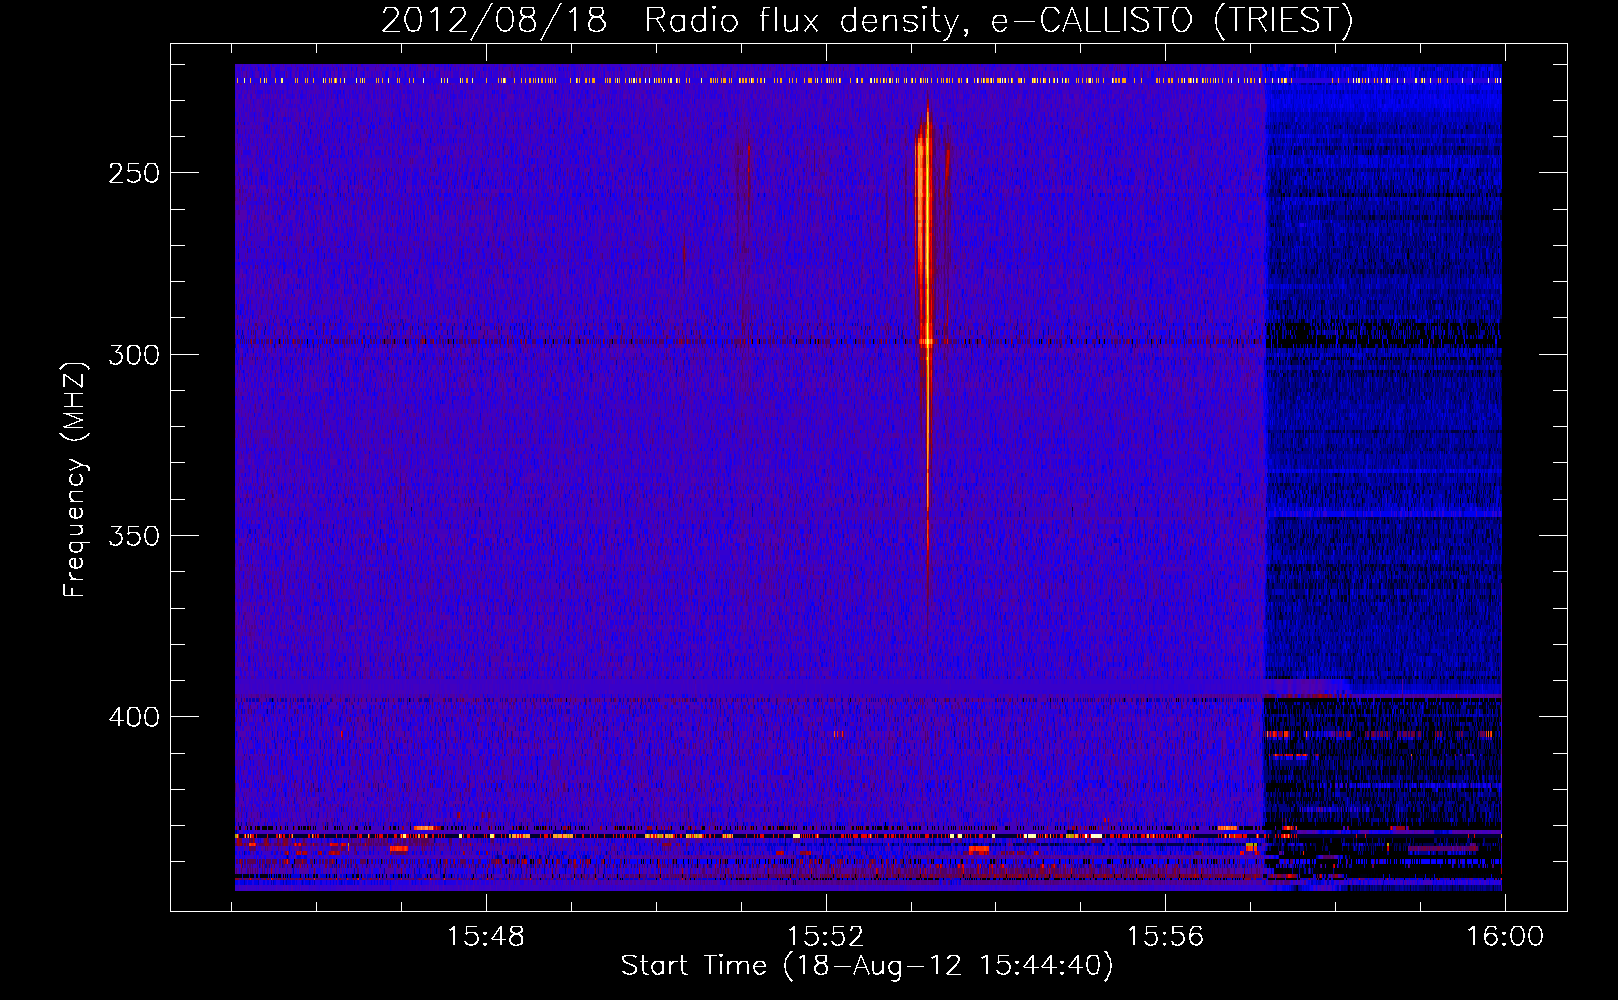Click the '15:56' time axis label
This screenshot has width=1618, height=1000.
pyautogui.click(x=1165, y=937)
